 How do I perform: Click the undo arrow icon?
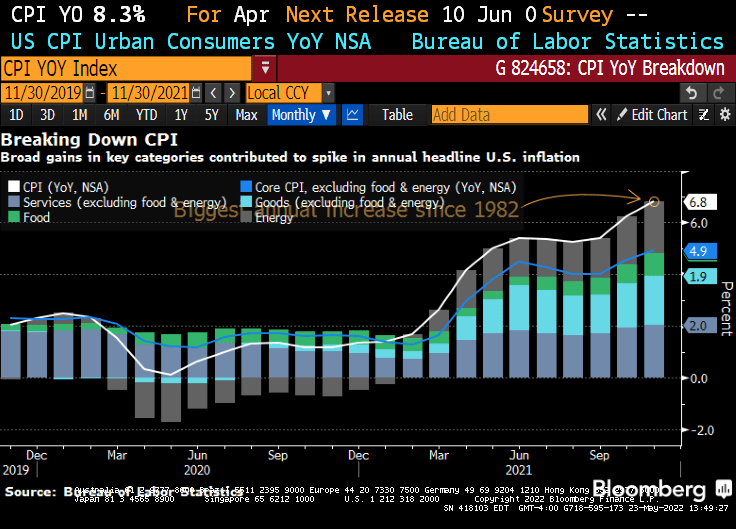coord(690,93)
